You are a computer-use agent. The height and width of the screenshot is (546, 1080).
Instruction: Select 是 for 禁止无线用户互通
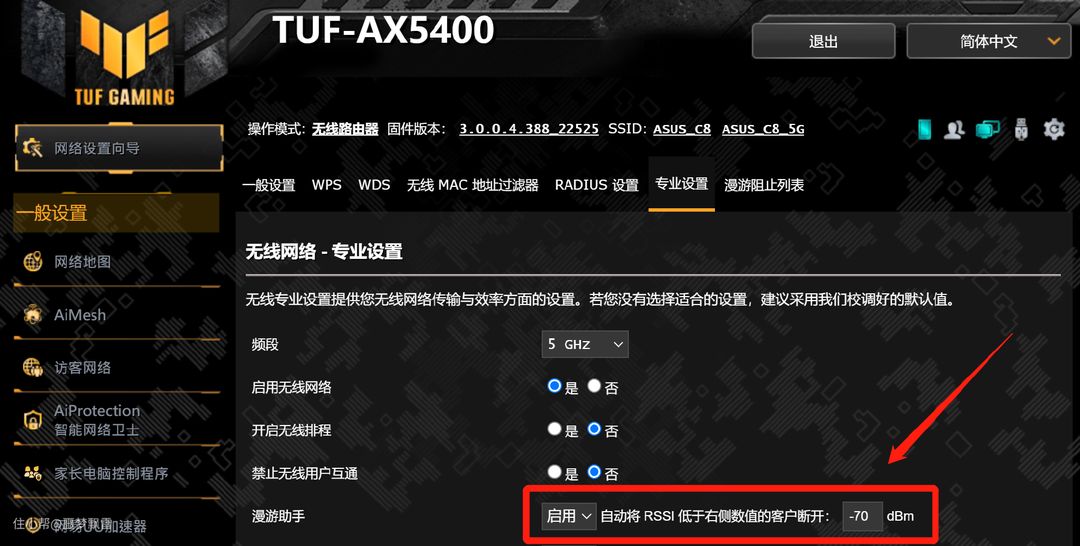pyautogui.click(x=554, y=472)
